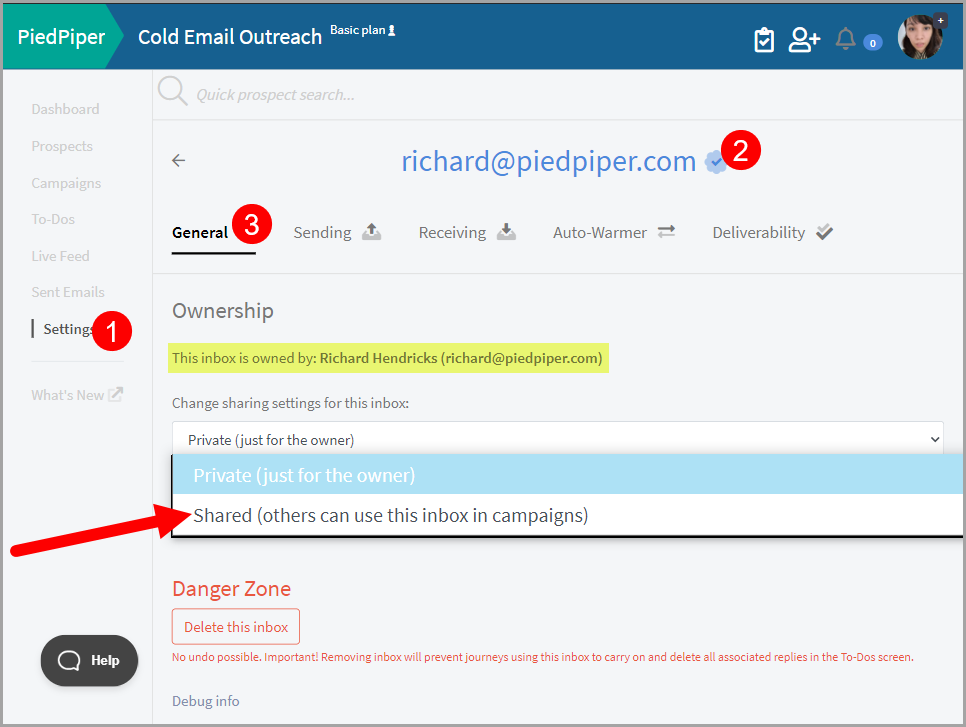Click the tasks clipboard icon in header
Image resolution: width=966 pixels, height=727 pixels.
click(x=764, y=40)
